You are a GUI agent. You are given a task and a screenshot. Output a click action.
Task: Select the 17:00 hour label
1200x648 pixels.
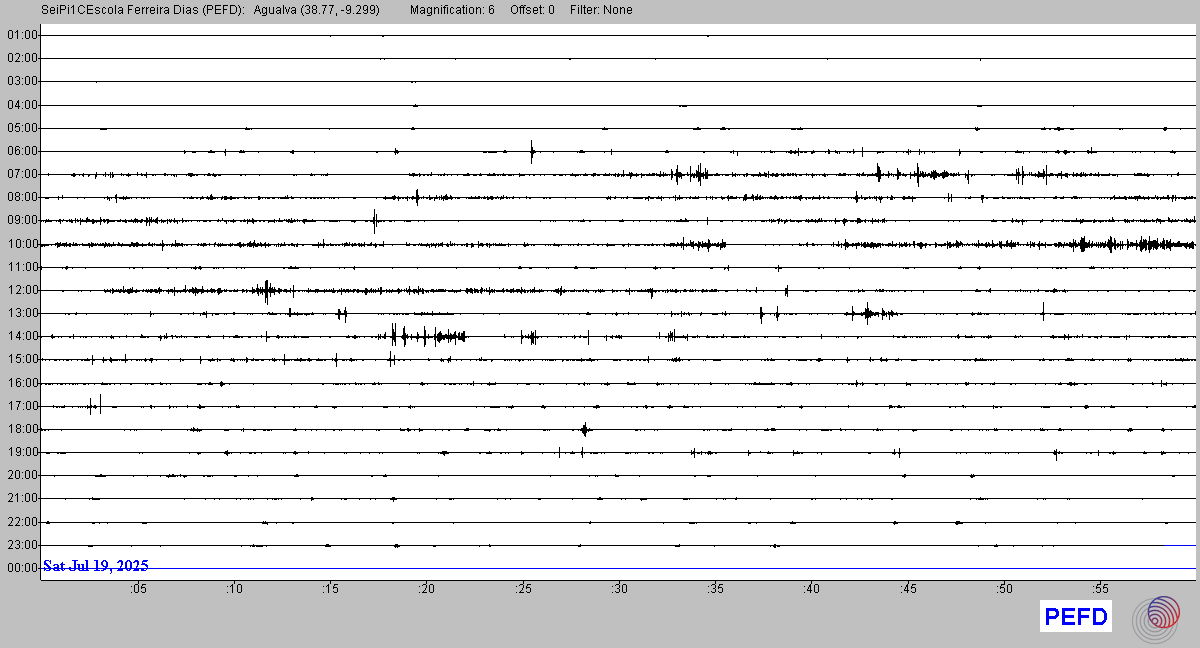(x=22, y=406)
